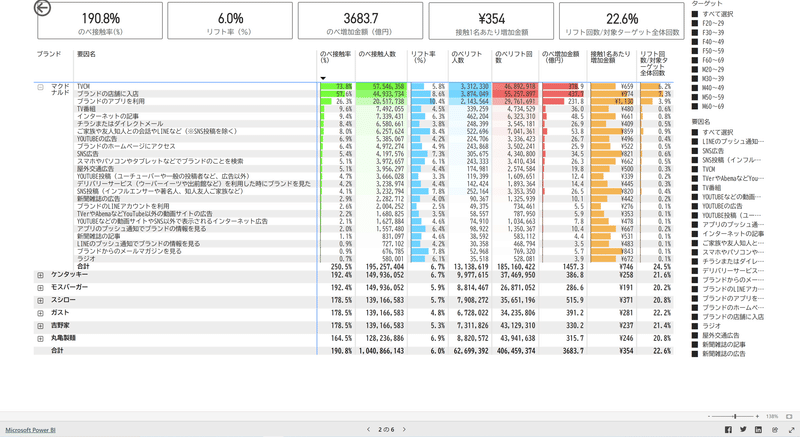Click the page indicator 2の6
This screenshot has width=800, height=437.
[x=386, y=430]
